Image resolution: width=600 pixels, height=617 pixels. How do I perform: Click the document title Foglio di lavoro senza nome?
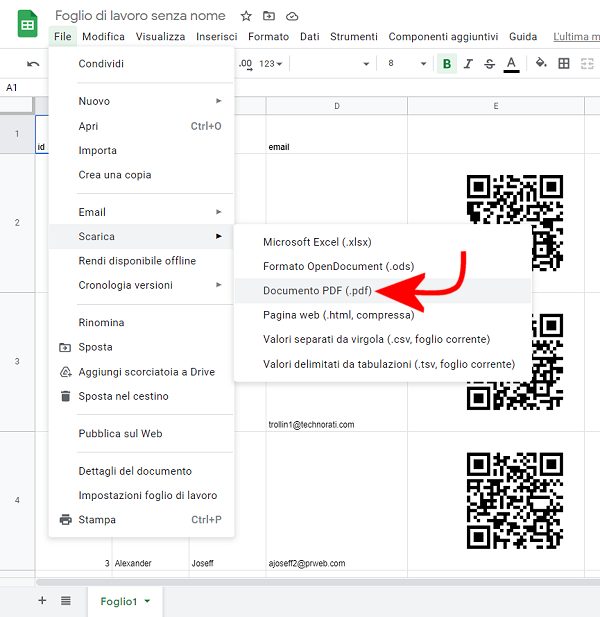140,16
